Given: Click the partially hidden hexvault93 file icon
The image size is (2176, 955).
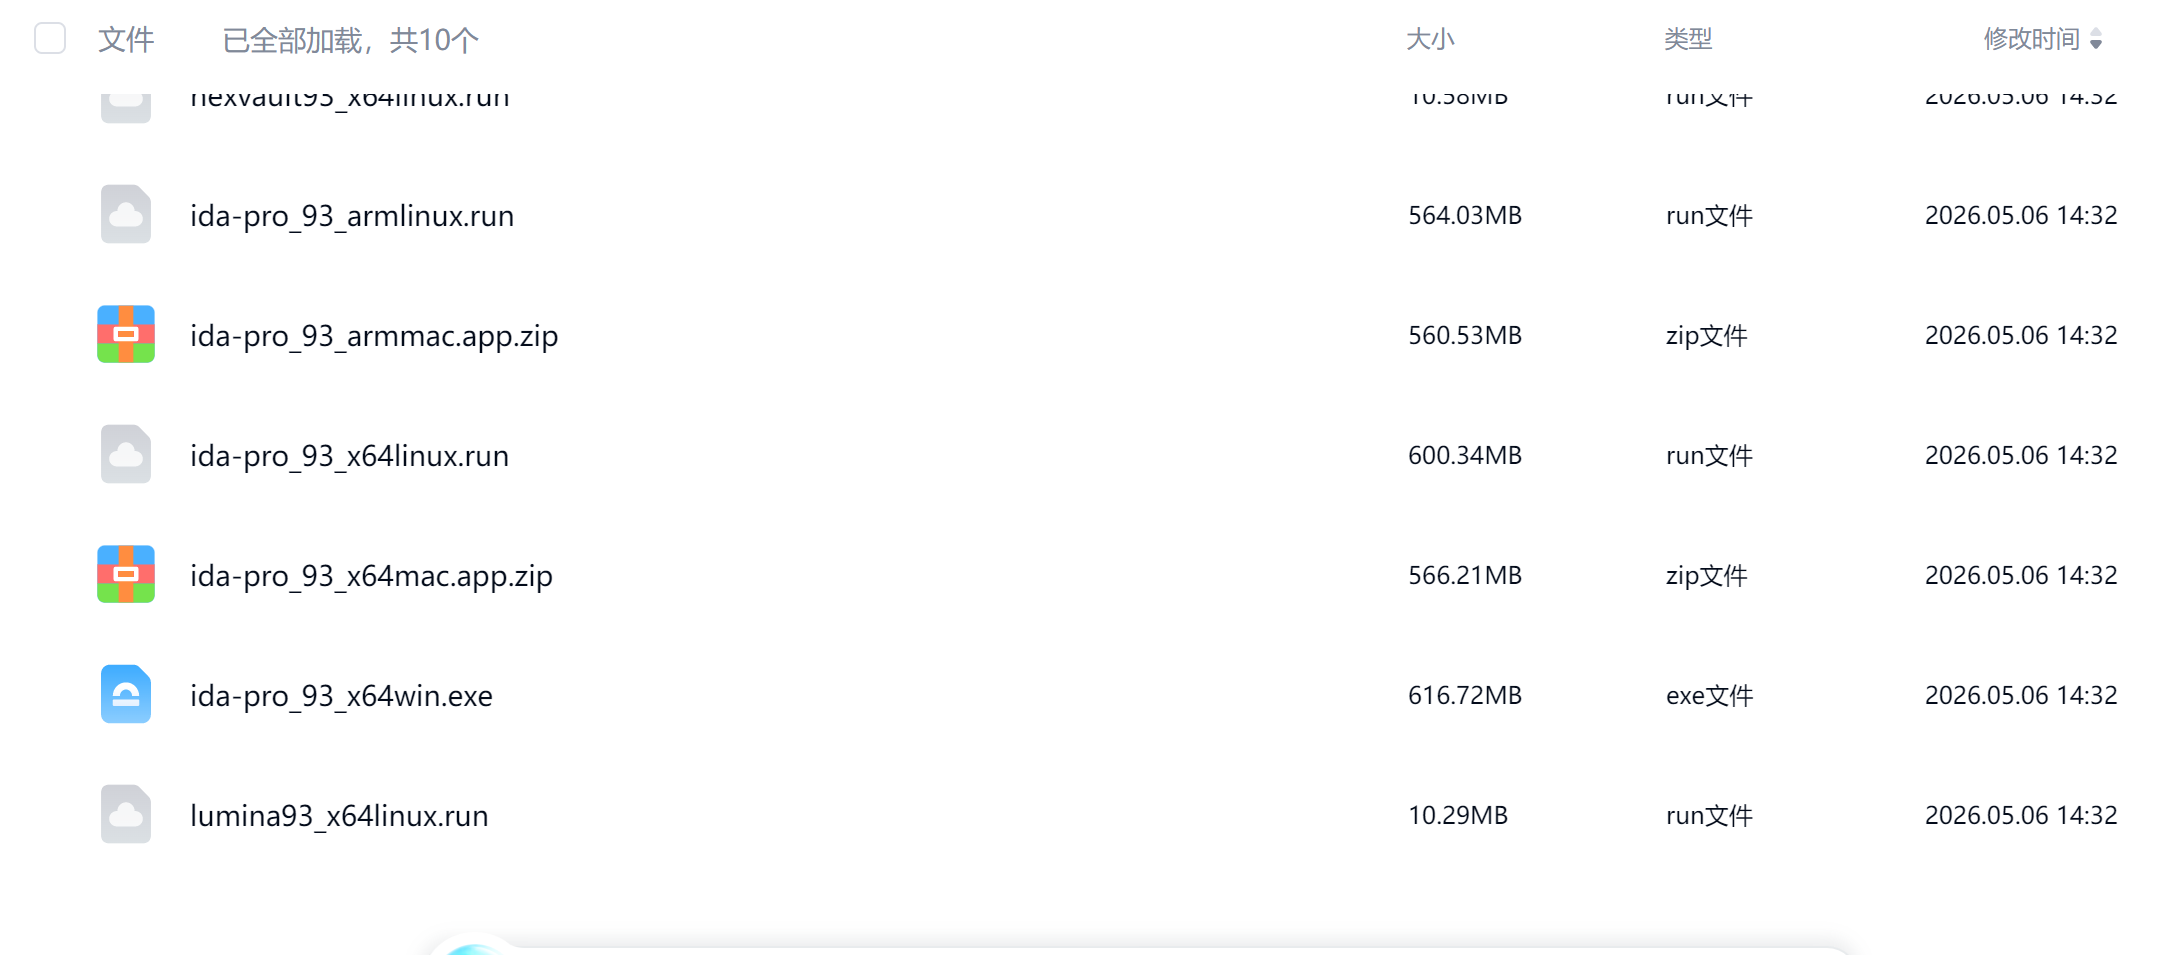Looking at the screenshot, I should pyautogui.click(x=126, y=106).
